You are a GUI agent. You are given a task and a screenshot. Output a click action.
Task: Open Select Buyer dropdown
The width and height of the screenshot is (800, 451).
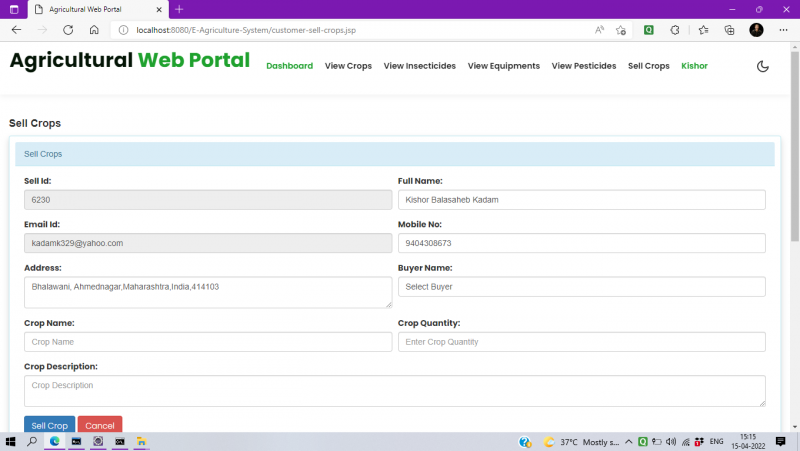(582, 287)
